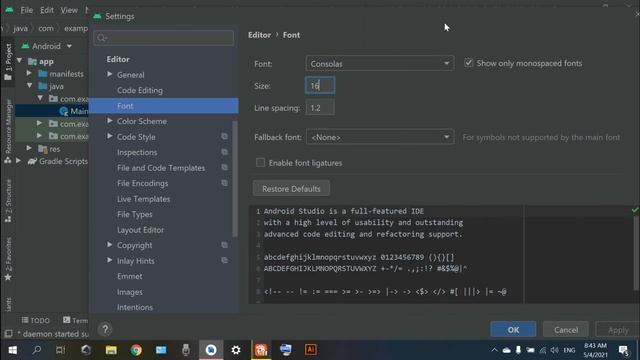Image resolution: width=640 pixels, height=360 pixels.
Task: Open File Explorer from taskbar
Action: (111, 350)
